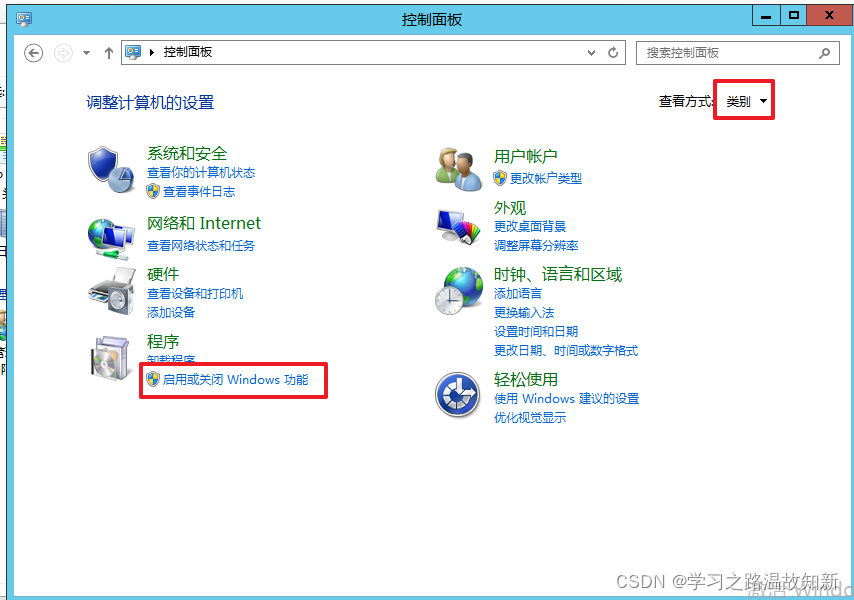Click 调整屏幕分辨率 link

click(x=536, y=246)
